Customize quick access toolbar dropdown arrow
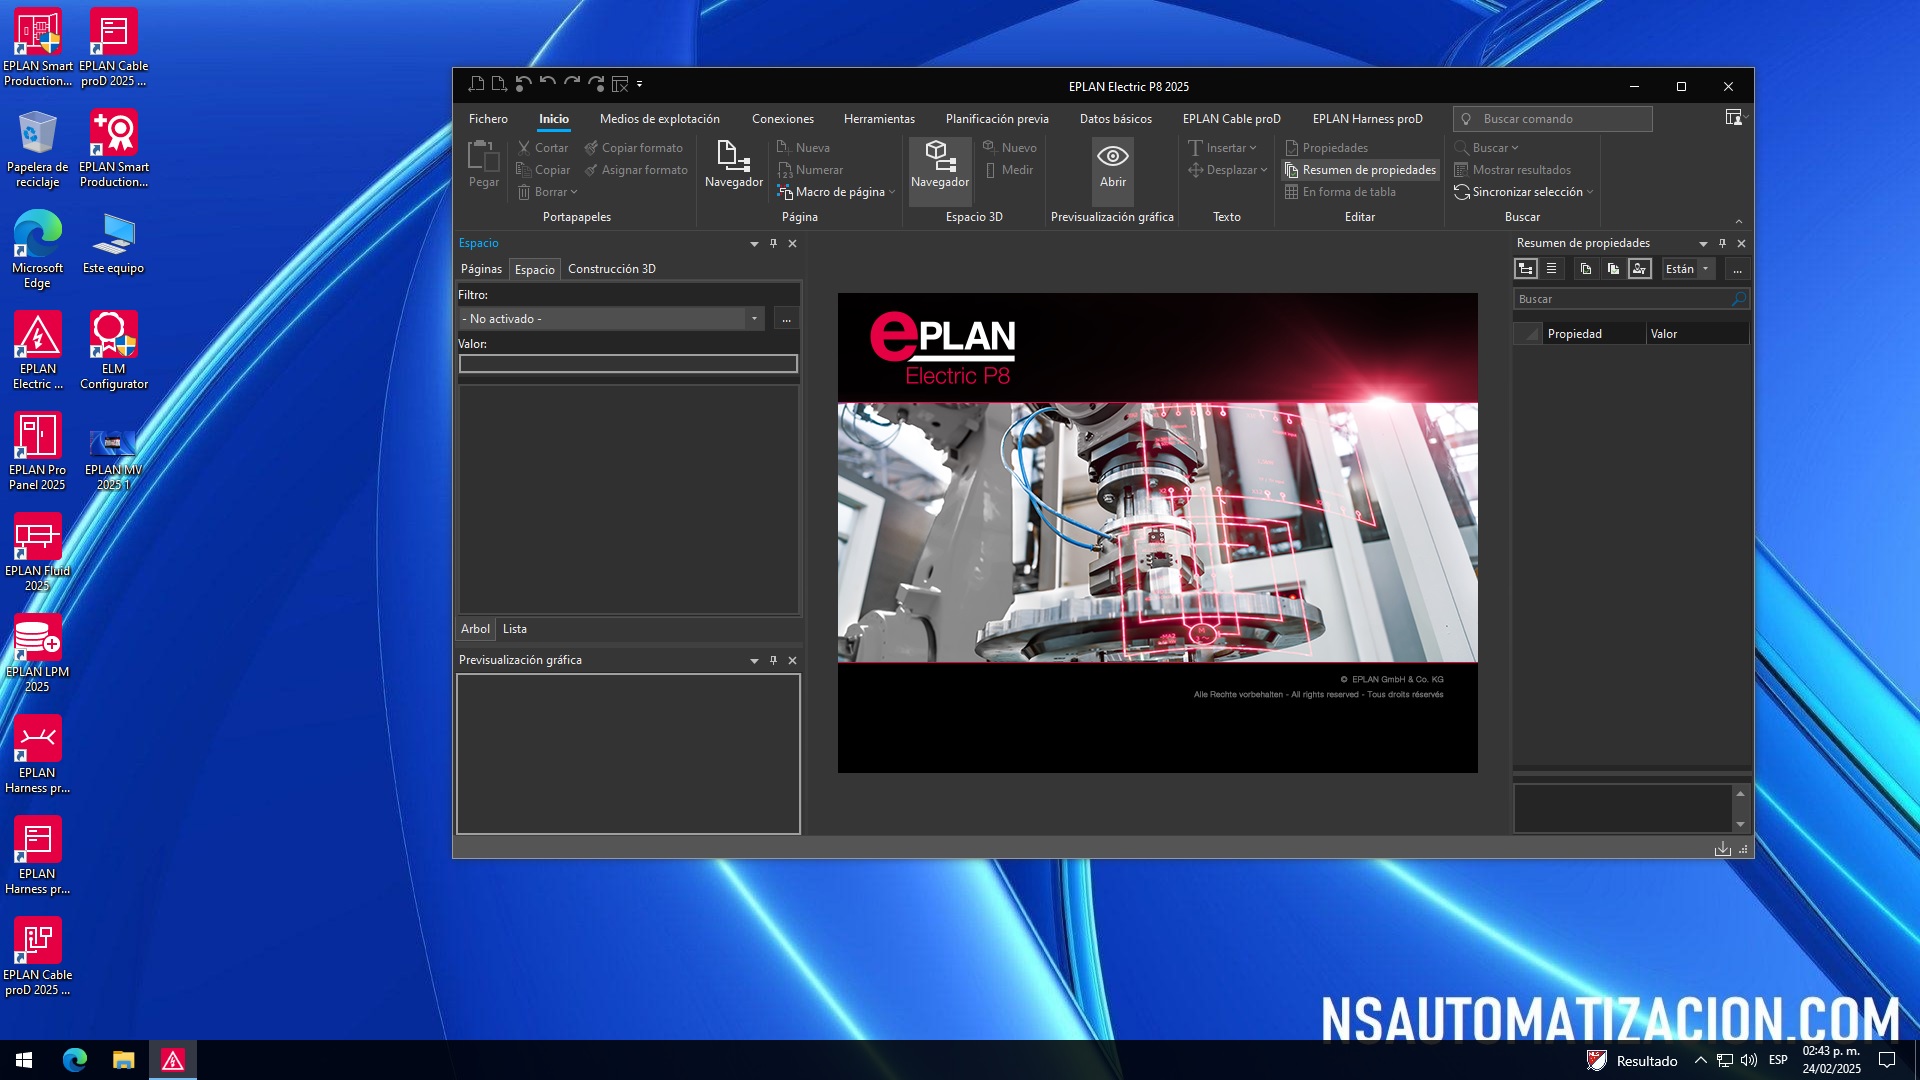Screen dimensions: 1920x1080 (x=640, y=83)
